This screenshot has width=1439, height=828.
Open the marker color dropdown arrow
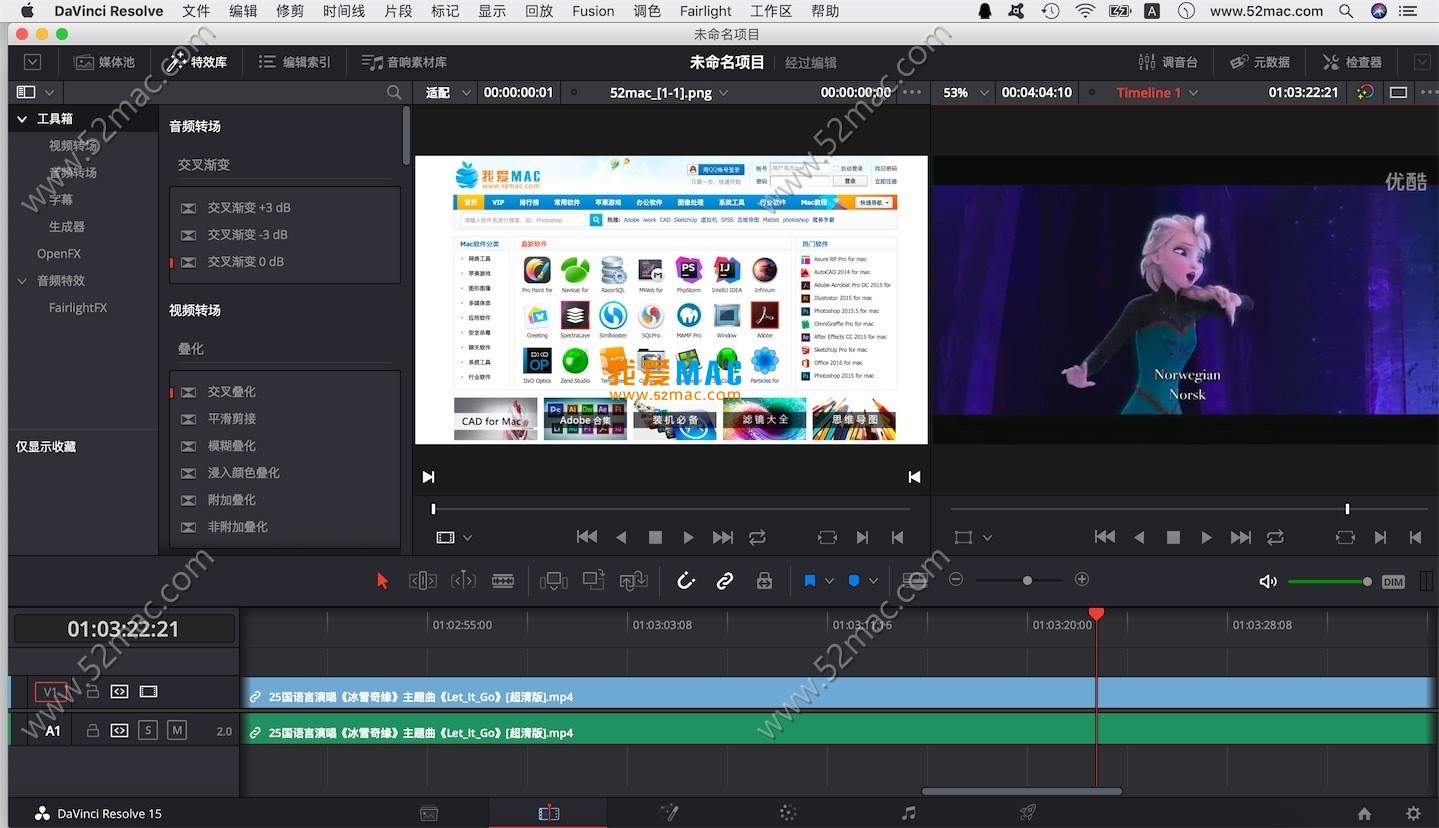(x=873, y=580)
